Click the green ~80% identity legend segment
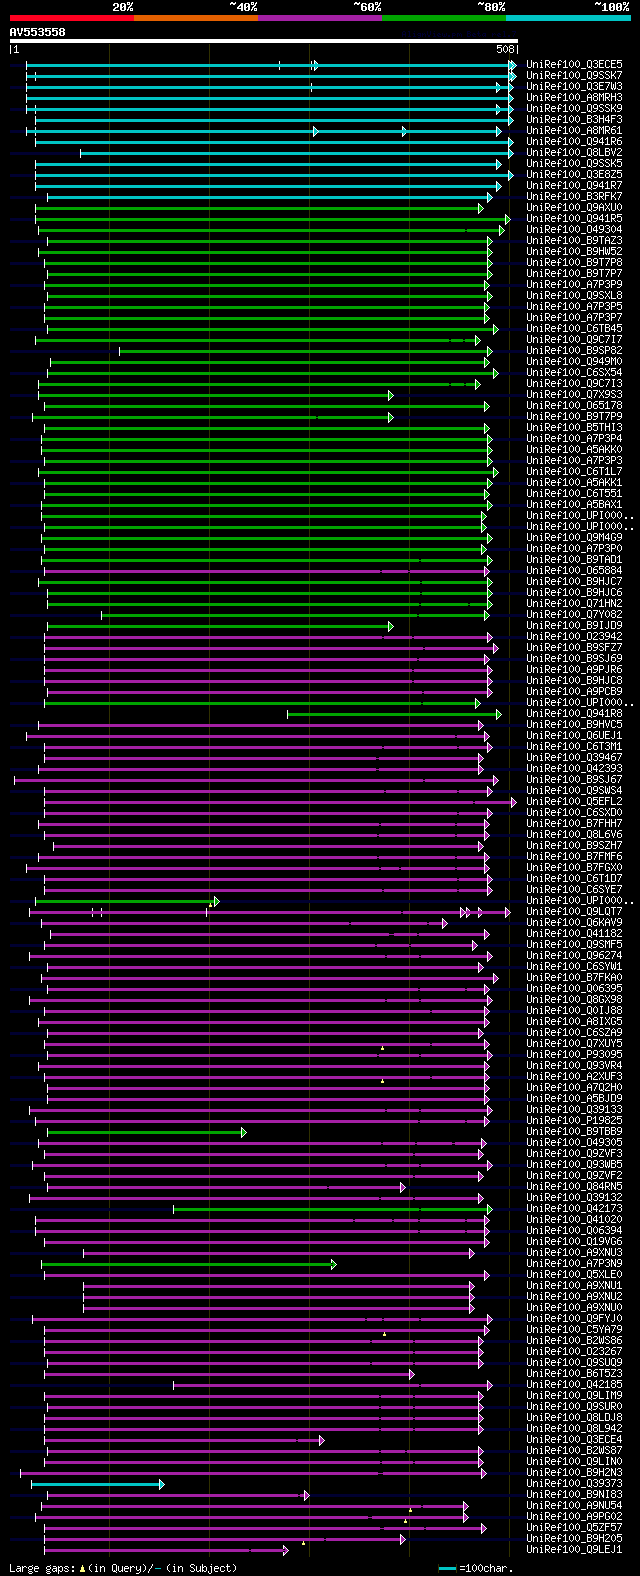640x1576 pixels. pos(444,18)
